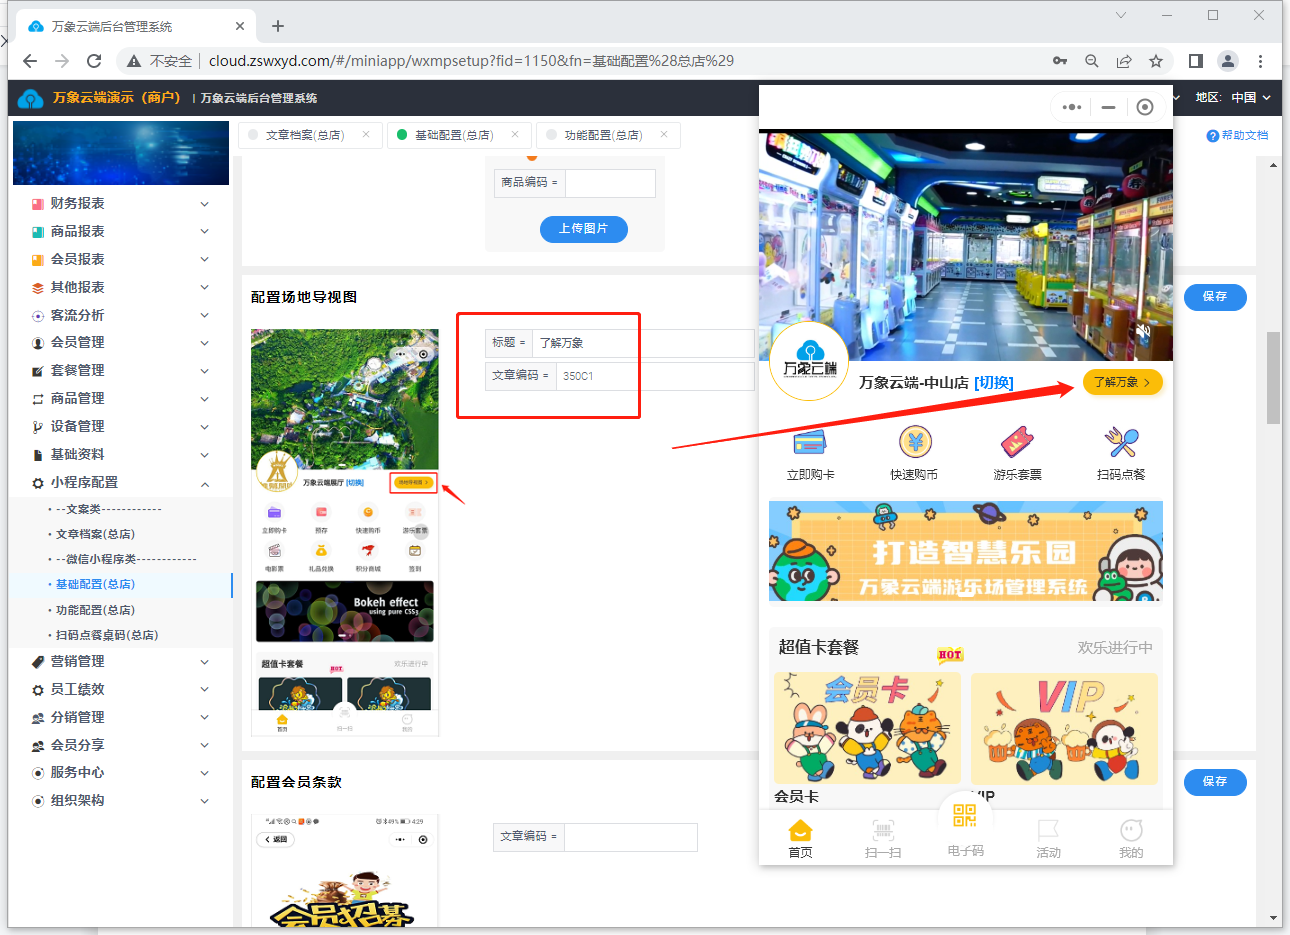Expand the 财务报表 sidebar menu
Viewport: 1290px width, 935px height.
pyautogui.click(x=120, y=203)
